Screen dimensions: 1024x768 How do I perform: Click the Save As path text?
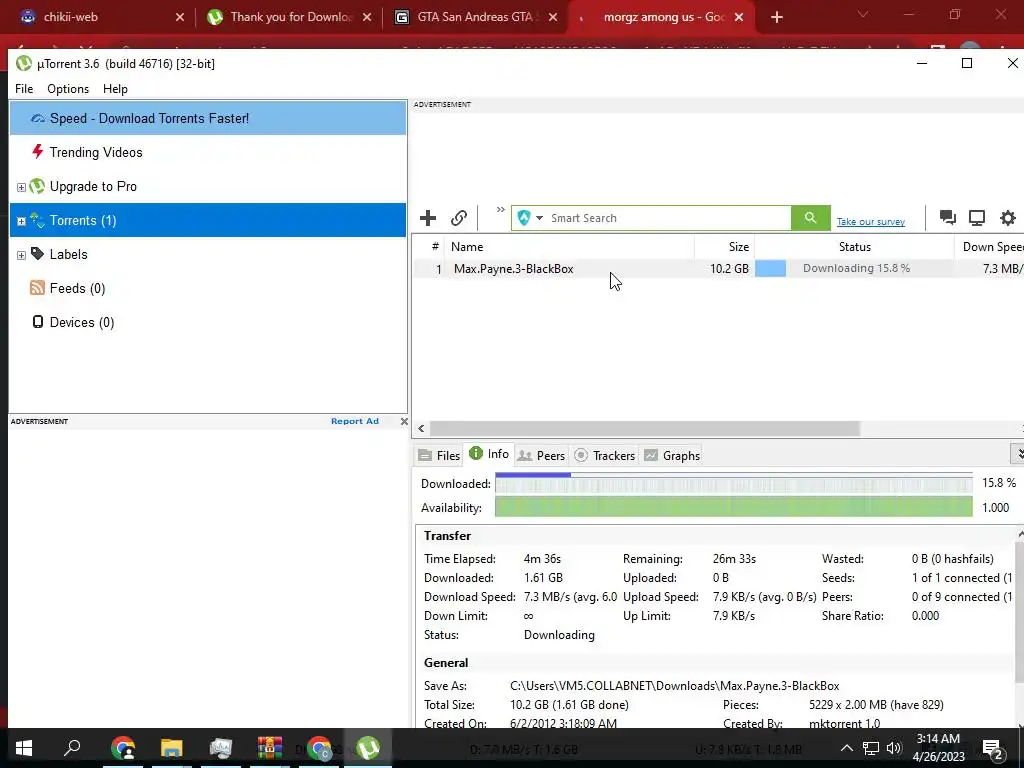point(675,686)
